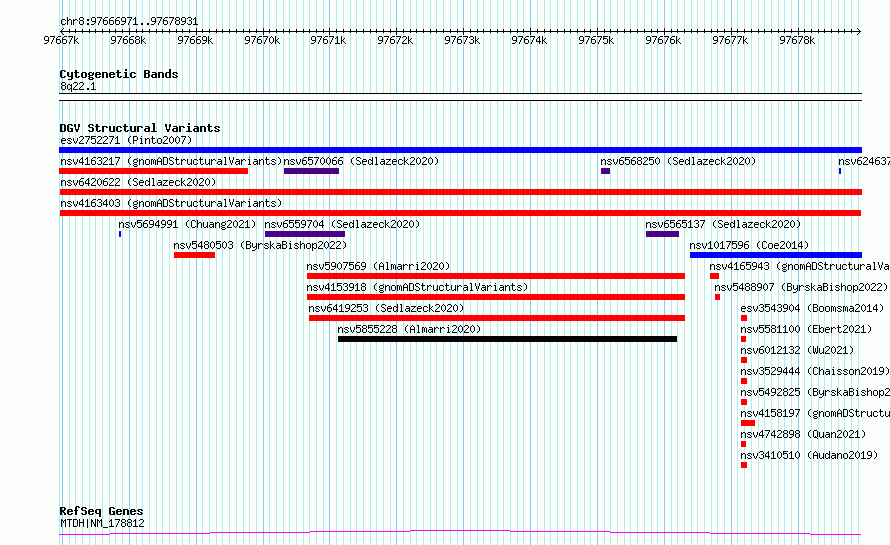Open the nsv5855228 (Almarri2020) label

(409, 329)
